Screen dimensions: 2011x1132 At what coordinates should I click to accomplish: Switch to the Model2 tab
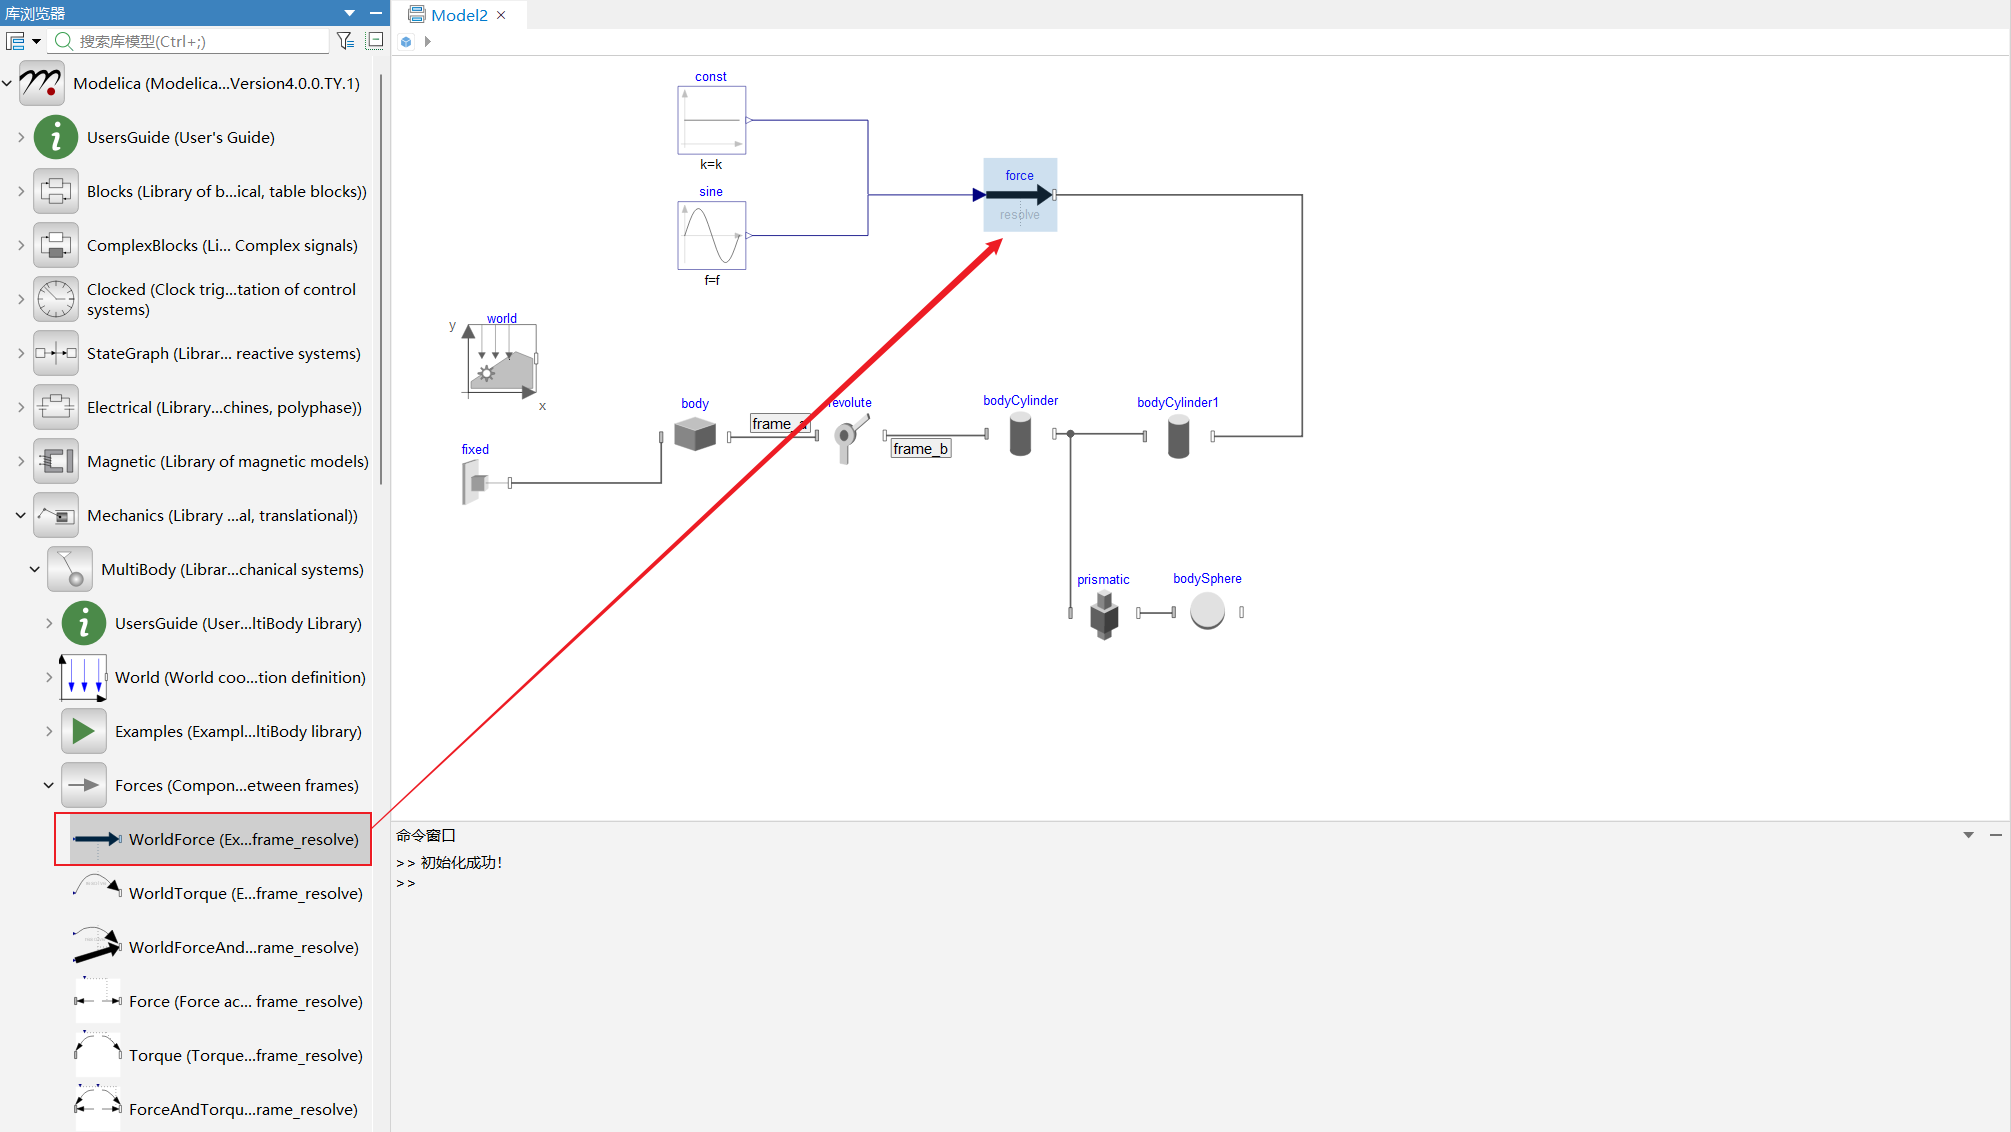[458, 15]
